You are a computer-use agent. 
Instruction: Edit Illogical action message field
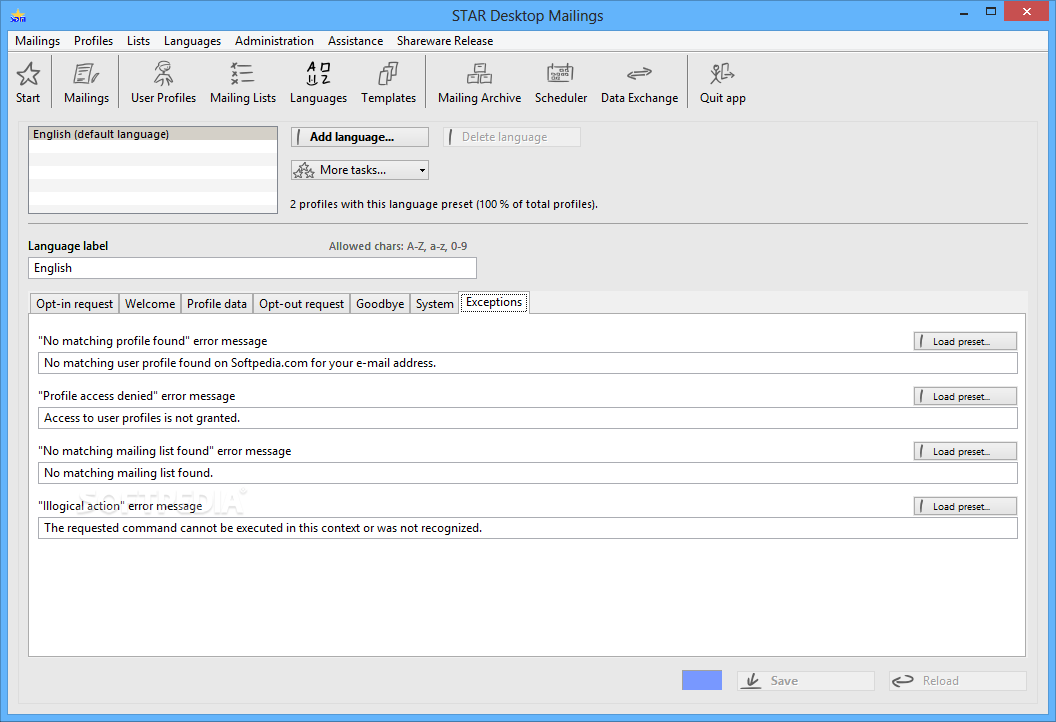527,528
